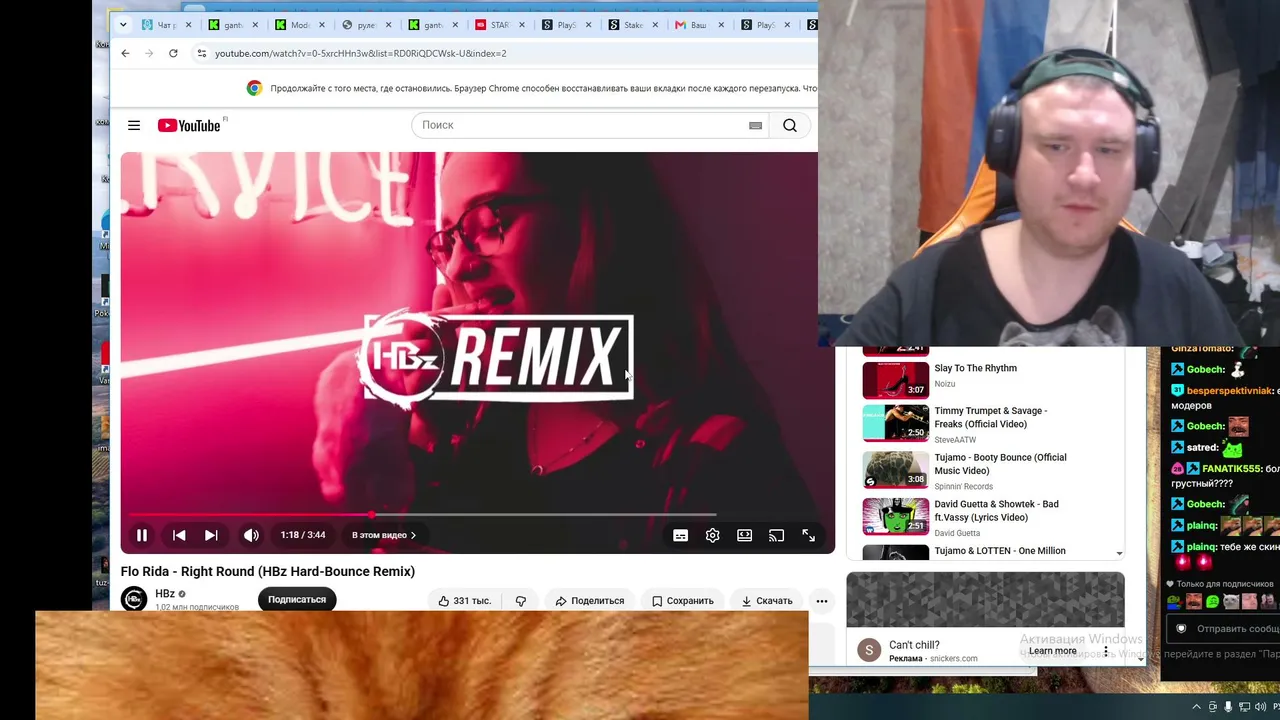Open more actions menu beside 'Скачать'
The image size is (1280, 720).
tap(822, 601)
